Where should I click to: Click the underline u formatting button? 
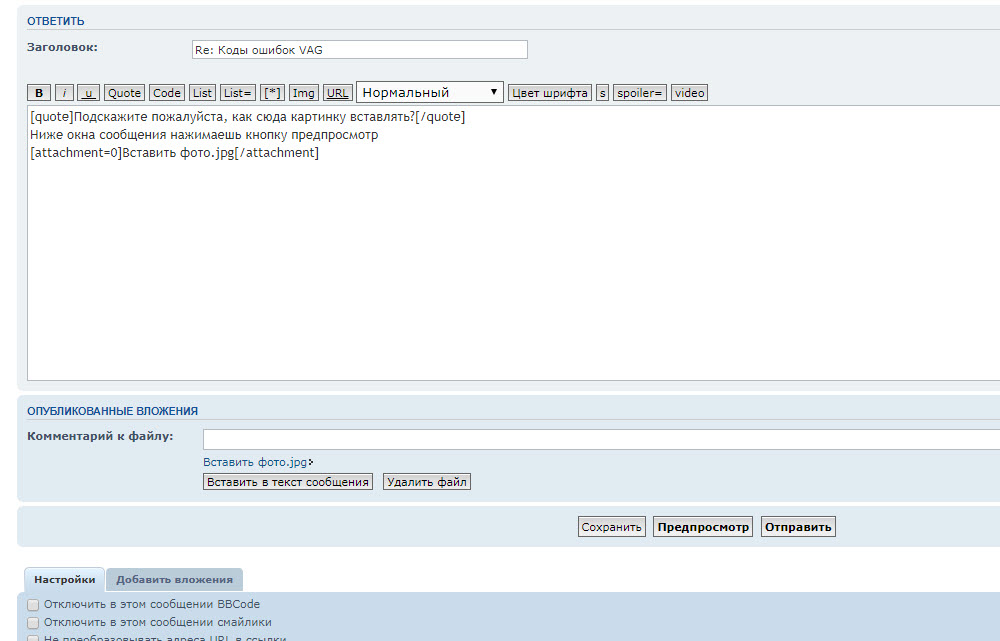89,93
